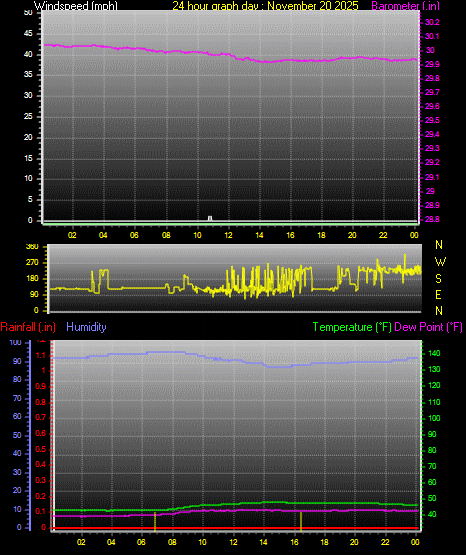Click the small wind gust marker near 11:00
Viewport: 466px width, 555px height.
coord(210,218)
